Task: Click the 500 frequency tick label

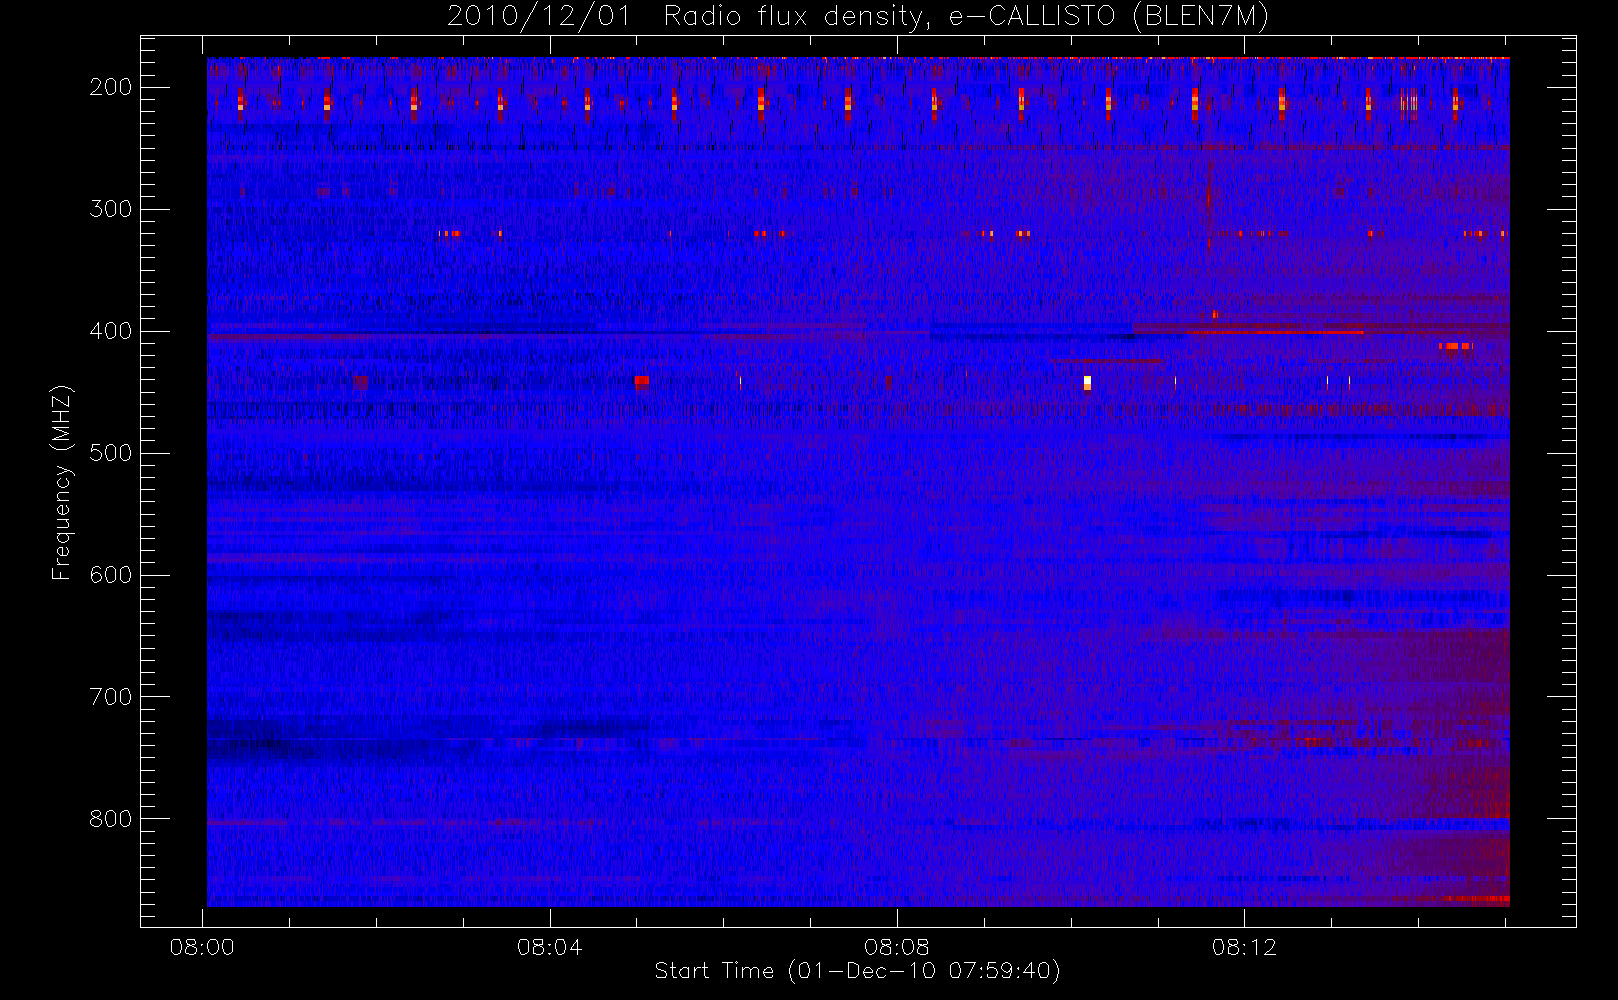Action: tap(111, 453)
